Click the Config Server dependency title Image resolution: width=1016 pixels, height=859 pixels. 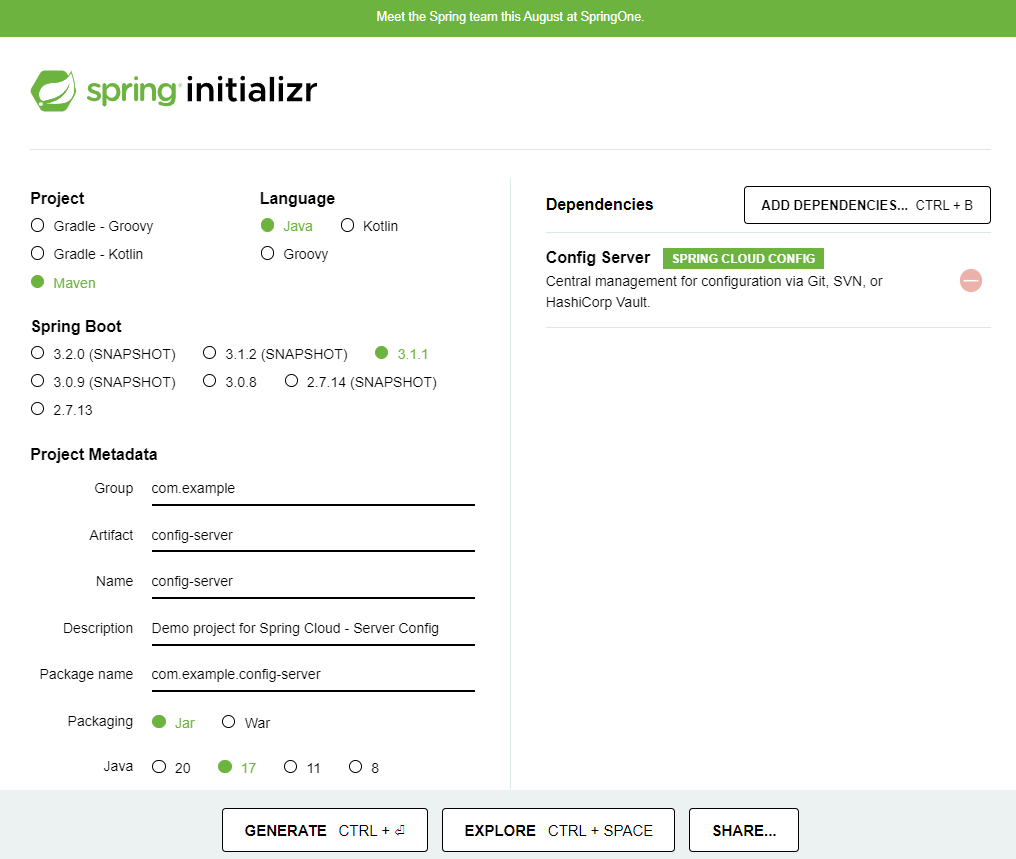[x=597, y=257]
